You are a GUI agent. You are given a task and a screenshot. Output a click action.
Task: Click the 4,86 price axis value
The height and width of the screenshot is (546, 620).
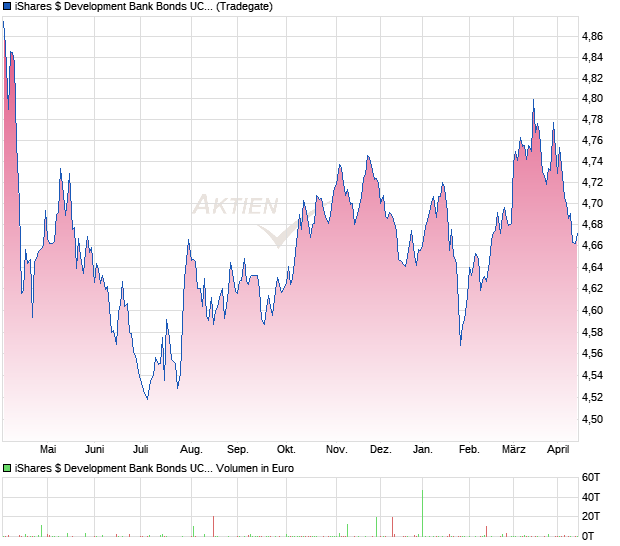pos(592,37)
